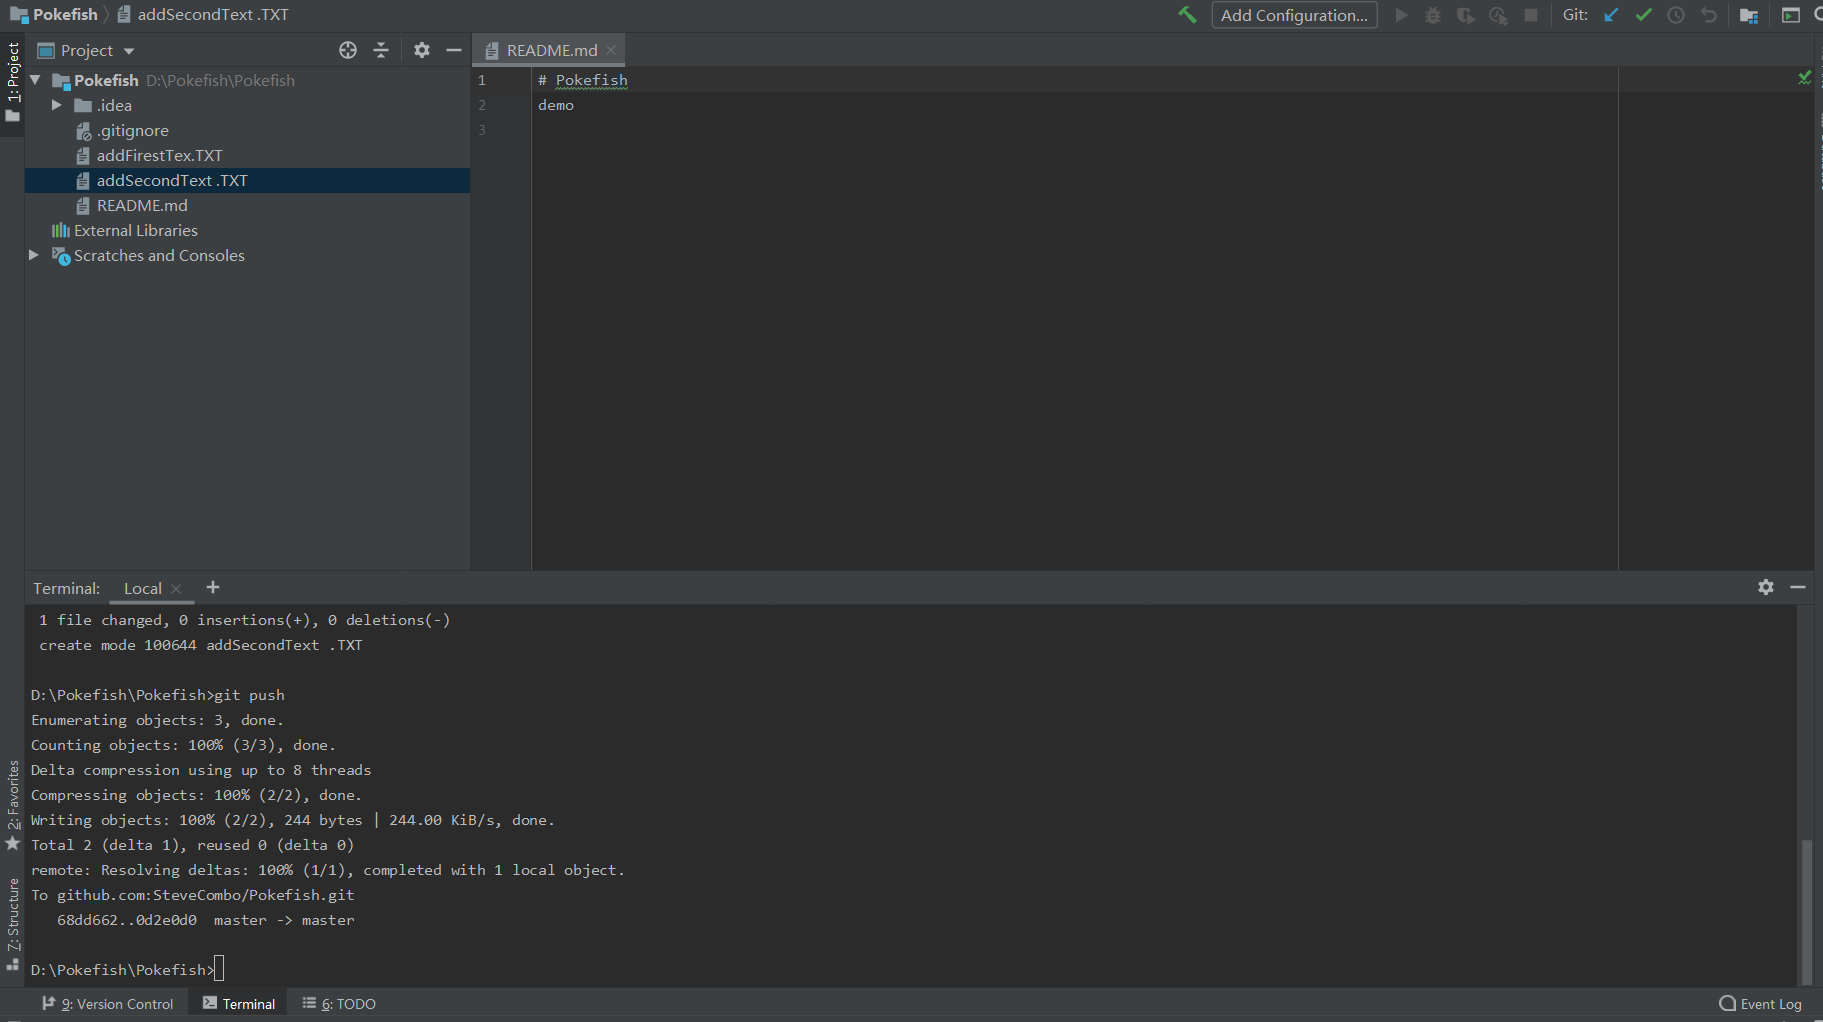This screenshot has height=1022, width=1823.
Task: Click 'remote: Resolving deltas' terminal line
Action: pyautogui.click(x=328, y=870)
